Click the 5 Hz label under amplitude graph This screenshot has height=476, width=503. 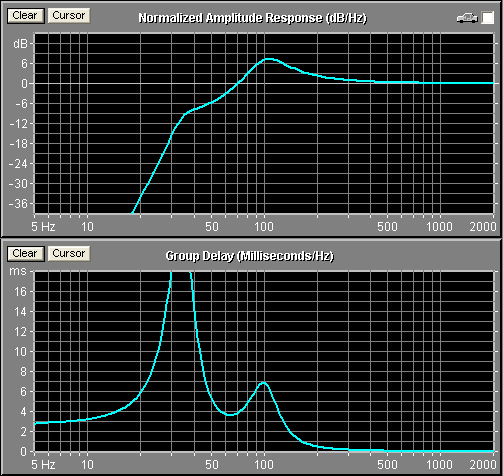point(43,227)
